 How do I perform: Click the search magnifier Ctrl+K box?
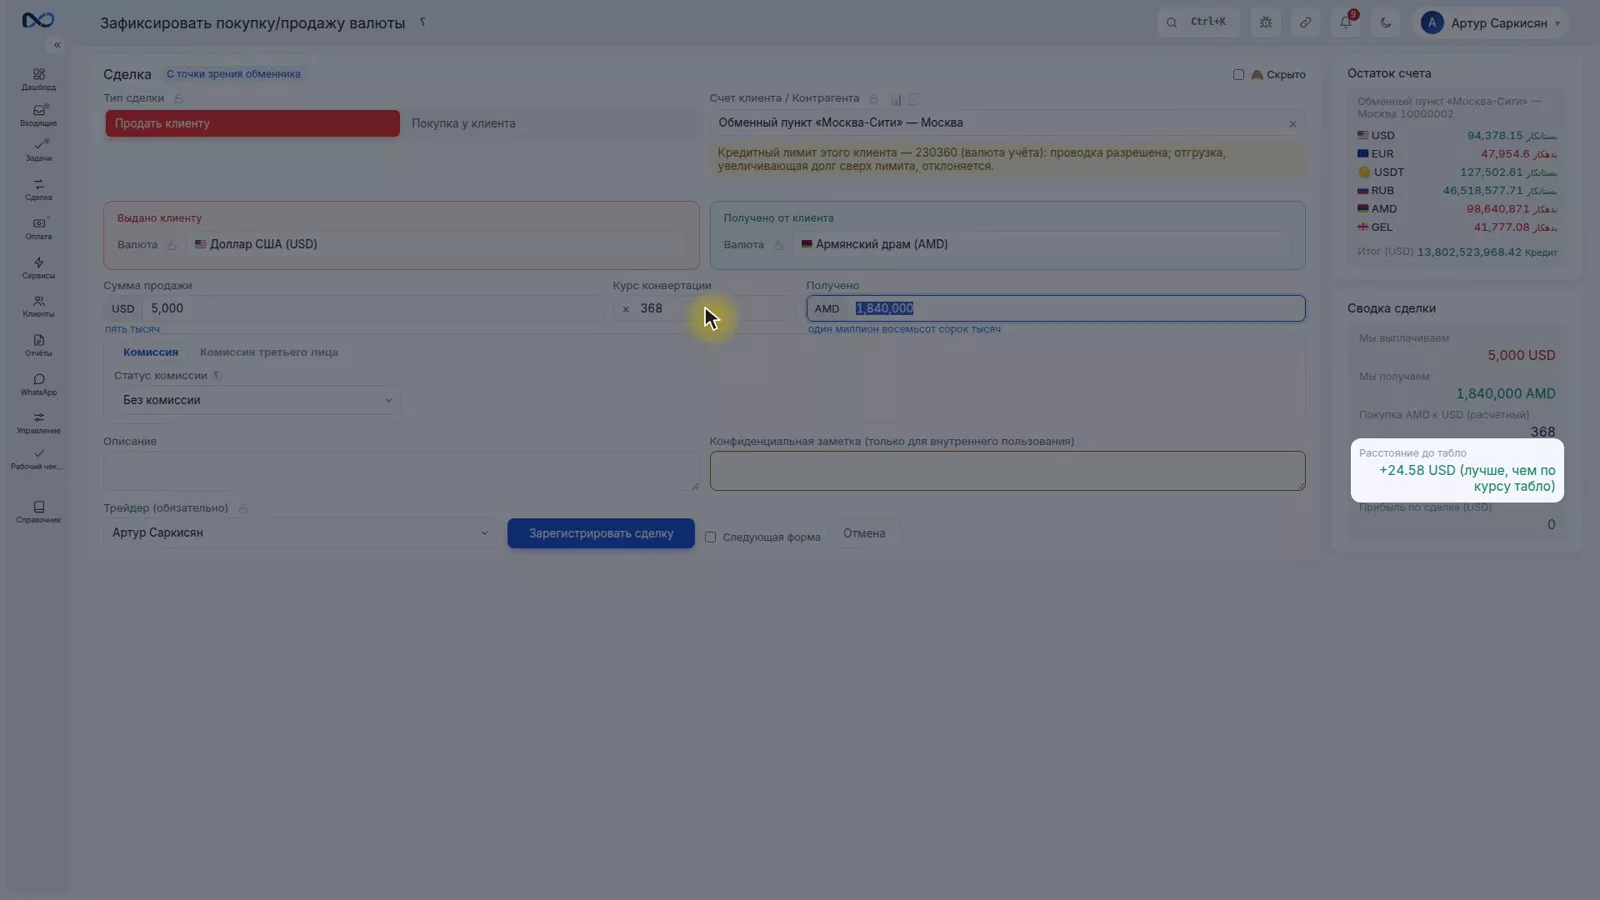(1199, 22)
